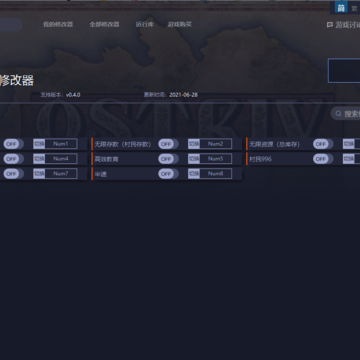The width and height of the screenshot is (360, 360).
Task: Click the 无限资源（总库存） cheat label
Action: (274, 144)
